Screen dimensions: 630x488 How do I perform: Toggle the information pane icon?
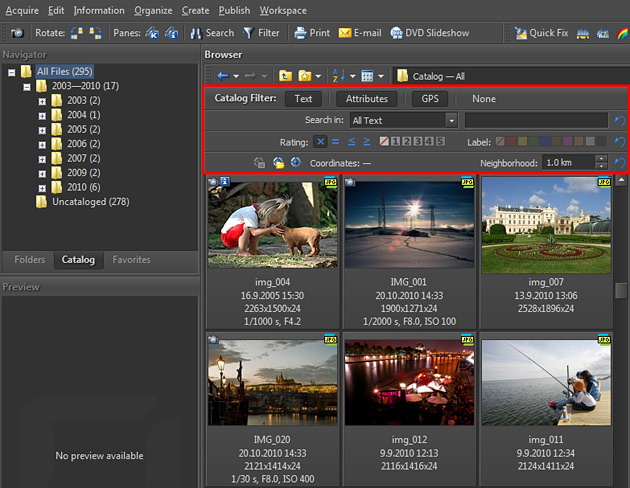(172, 33)
